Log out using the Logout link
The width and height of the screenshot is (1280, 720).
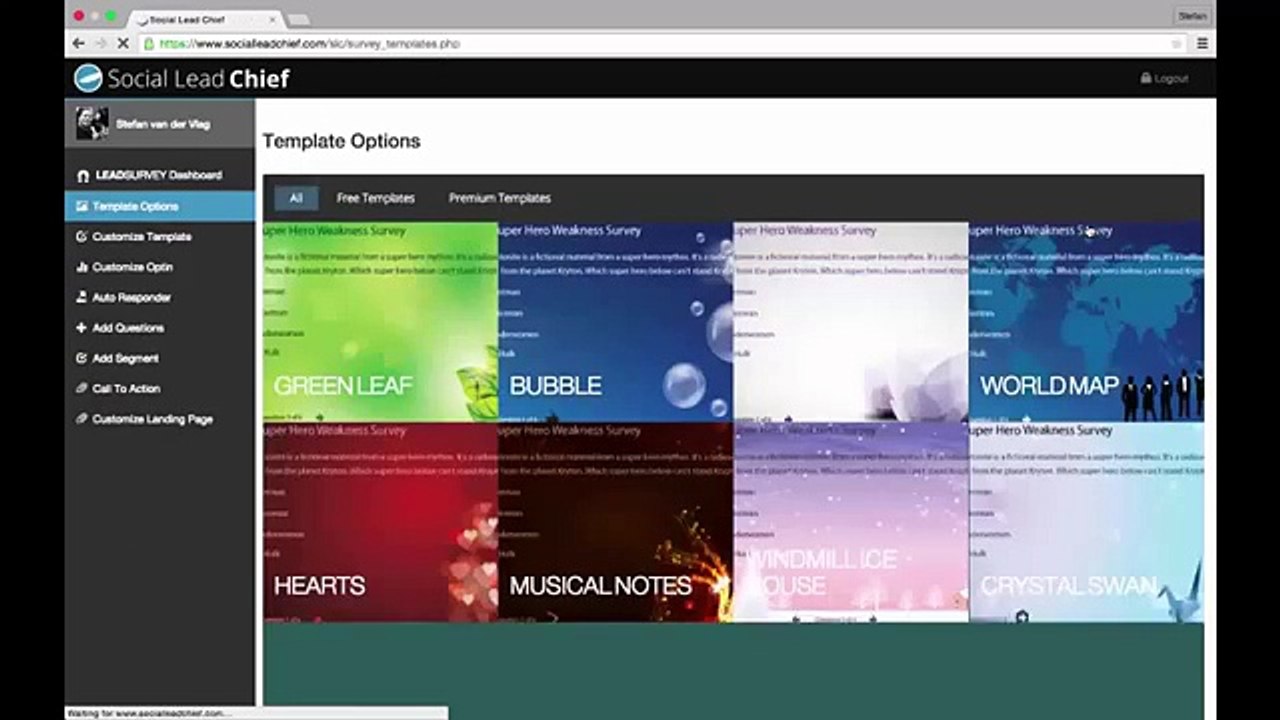pos(1171,78)
